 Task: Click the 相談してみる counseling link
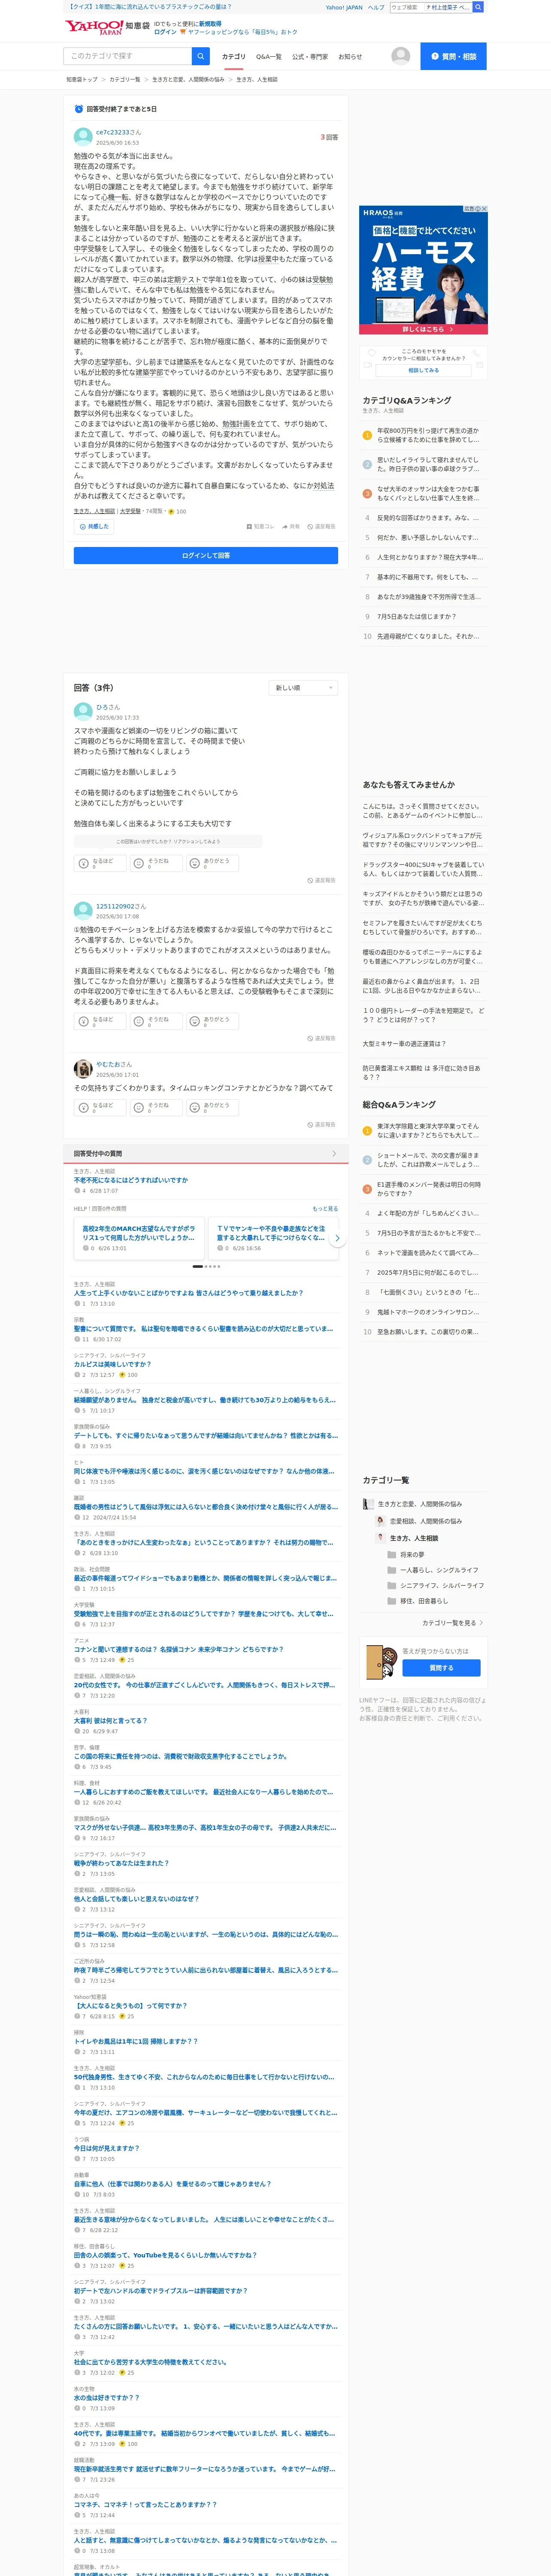pyautogui.click(x=423, y=370)
